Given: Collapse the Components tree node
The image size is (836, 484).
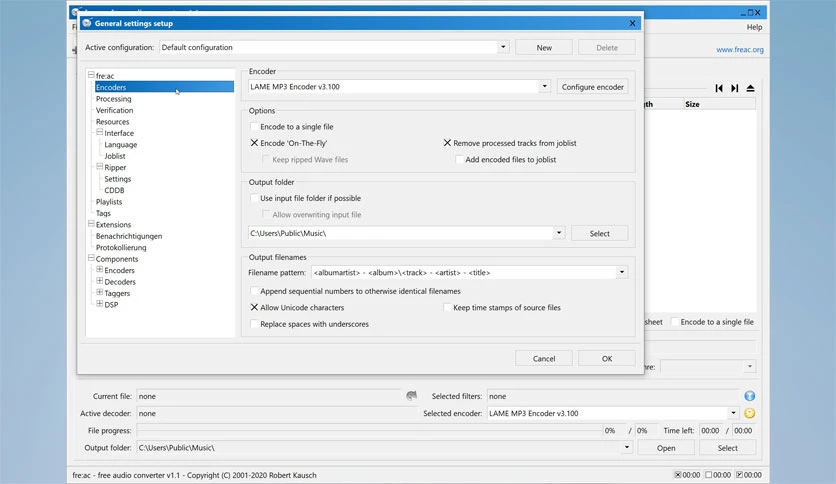Looking at the screenshot, I should pos(91,258).
